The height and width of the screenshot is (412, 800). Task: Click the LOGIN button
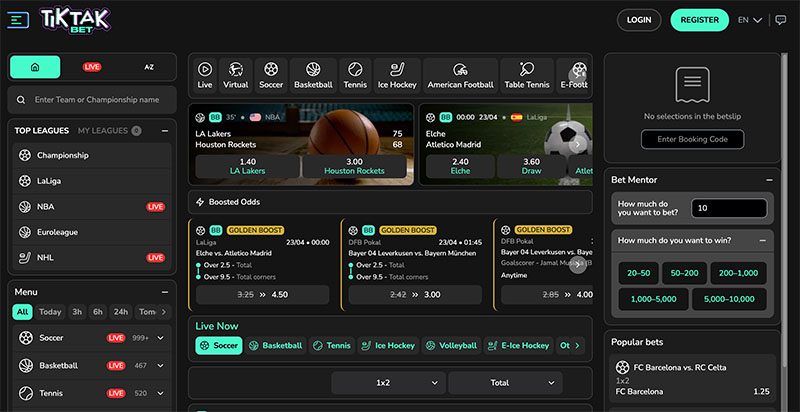tap(639, 20)
